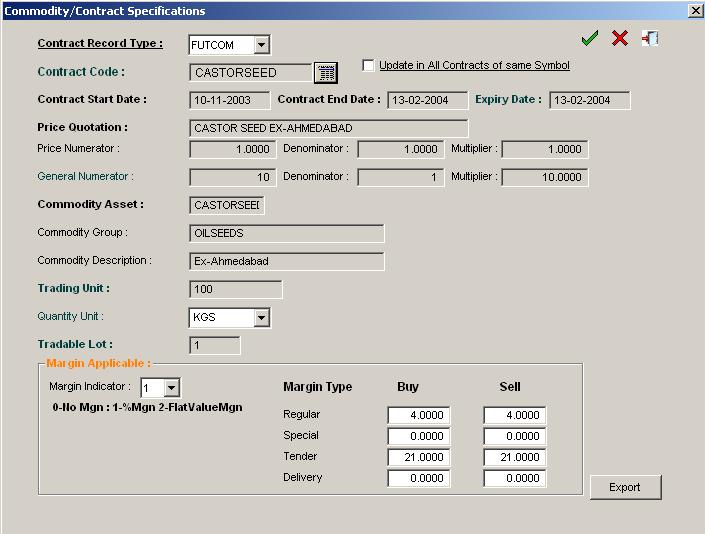This screenshot has height=534, width=705.
Task: Click the green checkmark save icon
Action: tap(590, 39)
